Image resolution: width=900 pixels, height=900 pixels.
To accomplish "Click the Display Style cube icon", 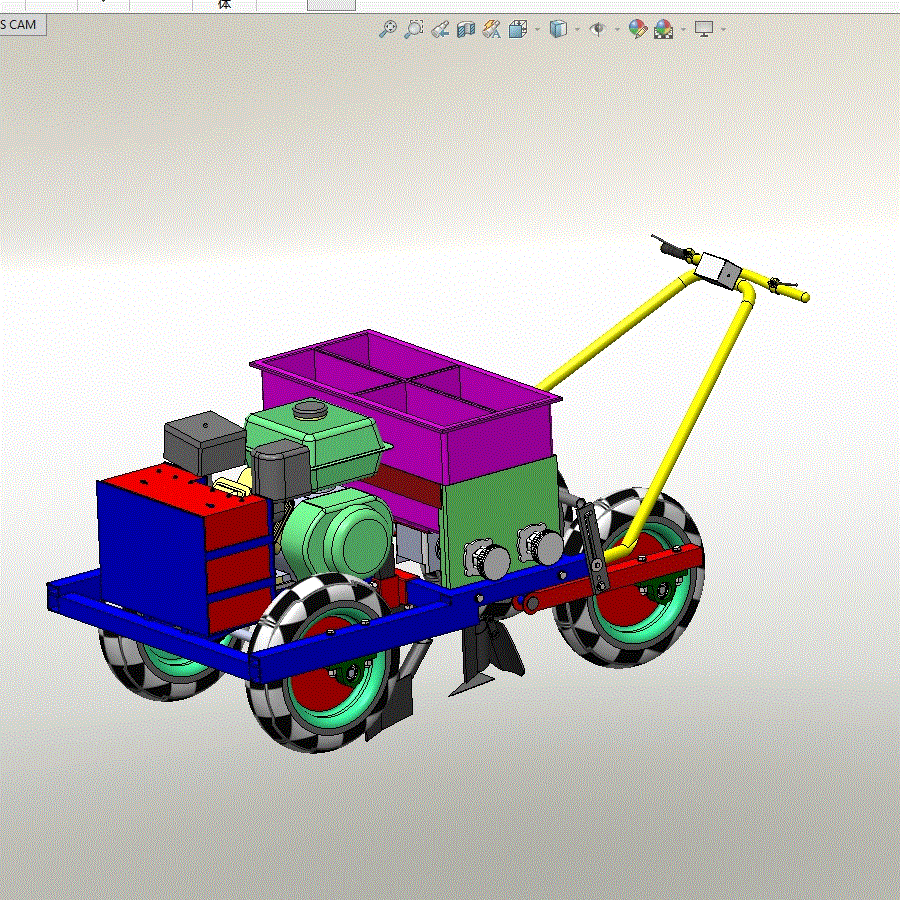I will click(x=558, y=29).
